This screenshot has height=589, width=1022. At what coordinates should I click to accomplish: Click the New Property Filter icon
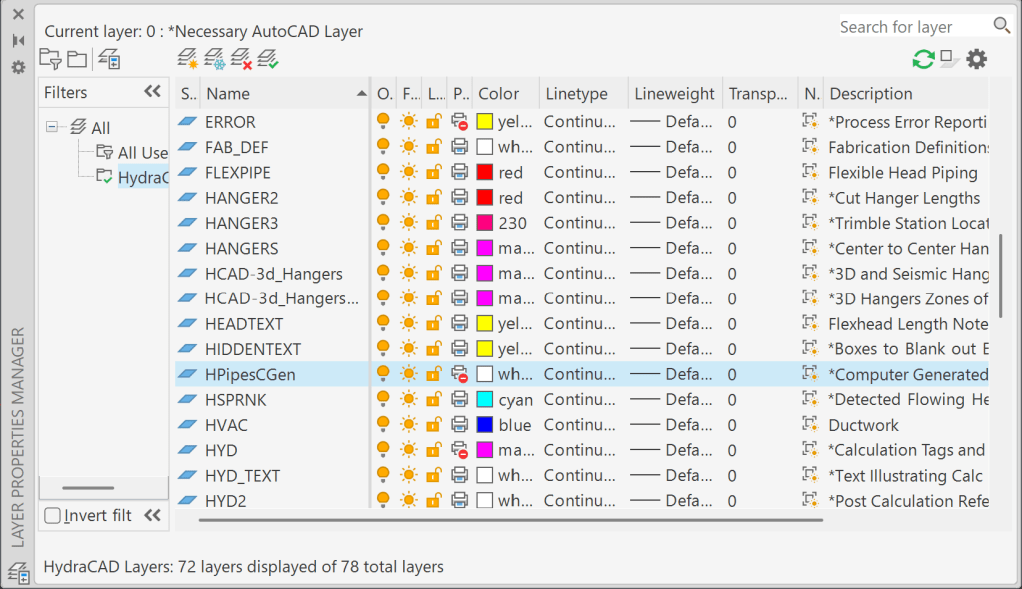click(50, 59)
